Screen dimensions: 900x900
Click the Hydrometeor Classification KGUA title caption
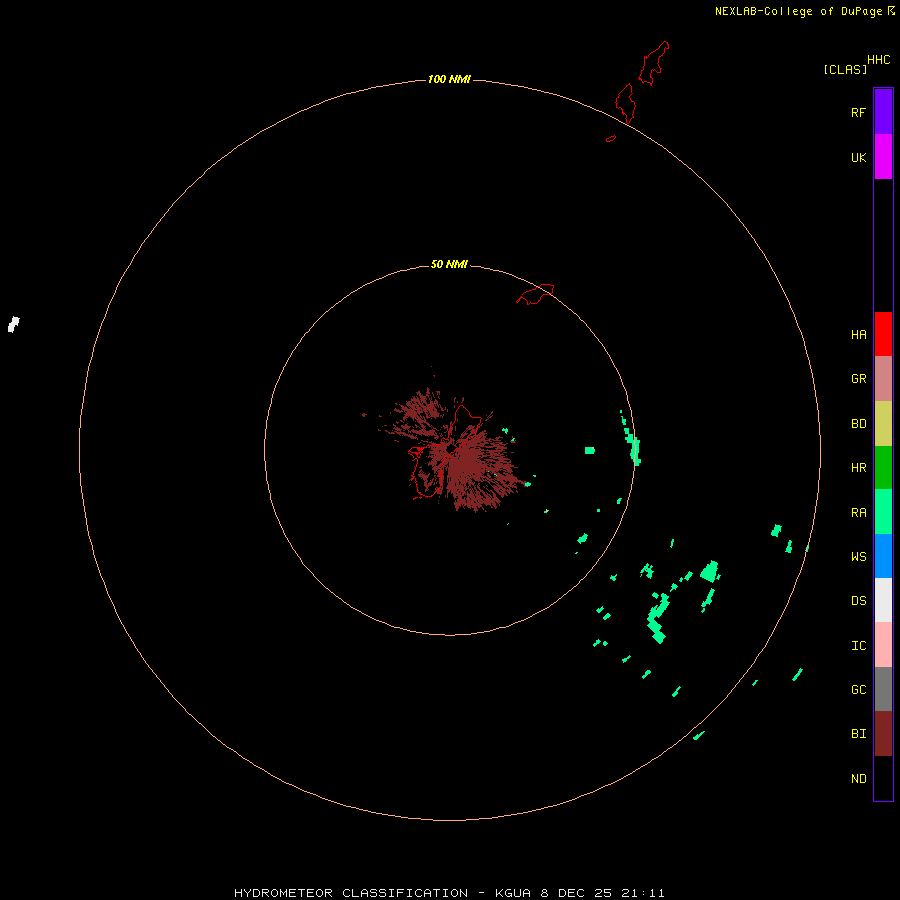[449, 893]
